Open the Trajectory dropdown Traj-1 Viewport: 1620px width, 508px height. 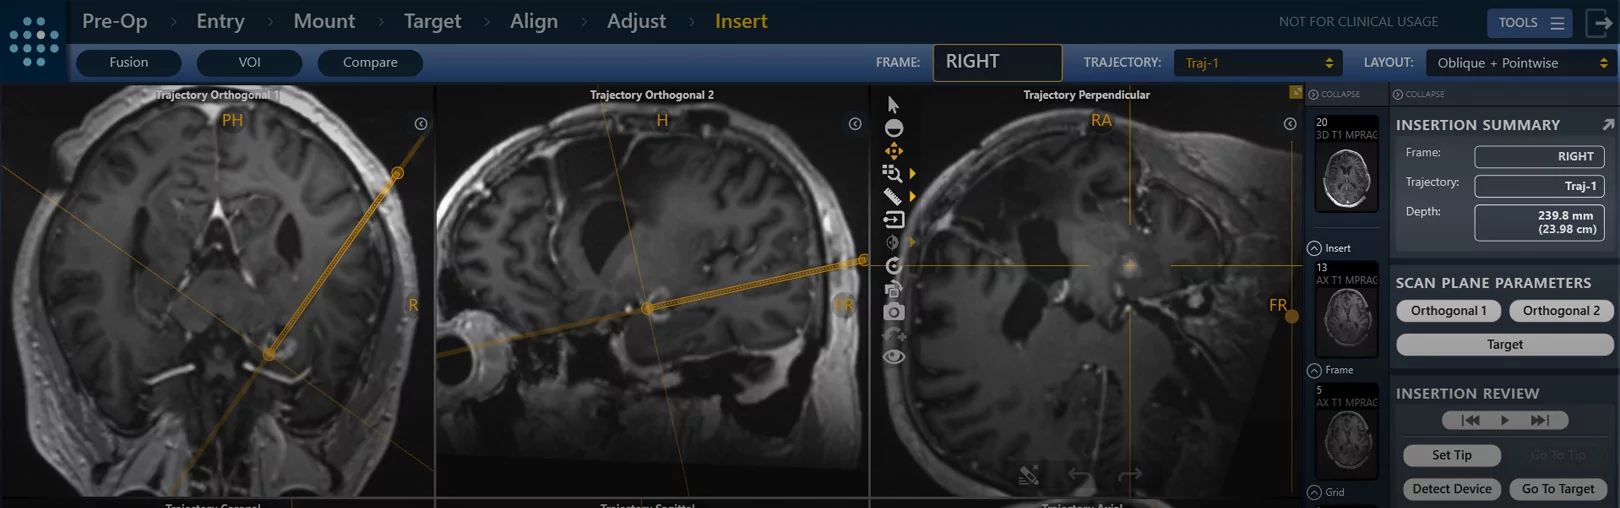point(1258,63)
